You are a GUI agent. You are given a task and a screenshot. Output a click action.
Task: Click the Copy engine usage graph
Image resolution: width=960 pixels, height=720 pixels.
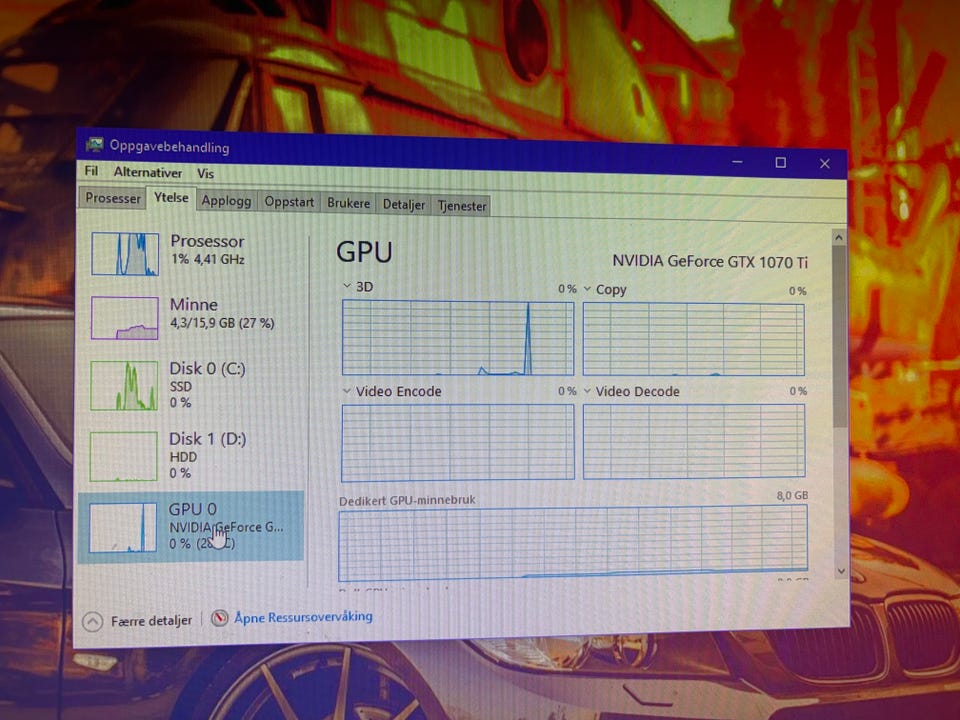click(694, 339)
